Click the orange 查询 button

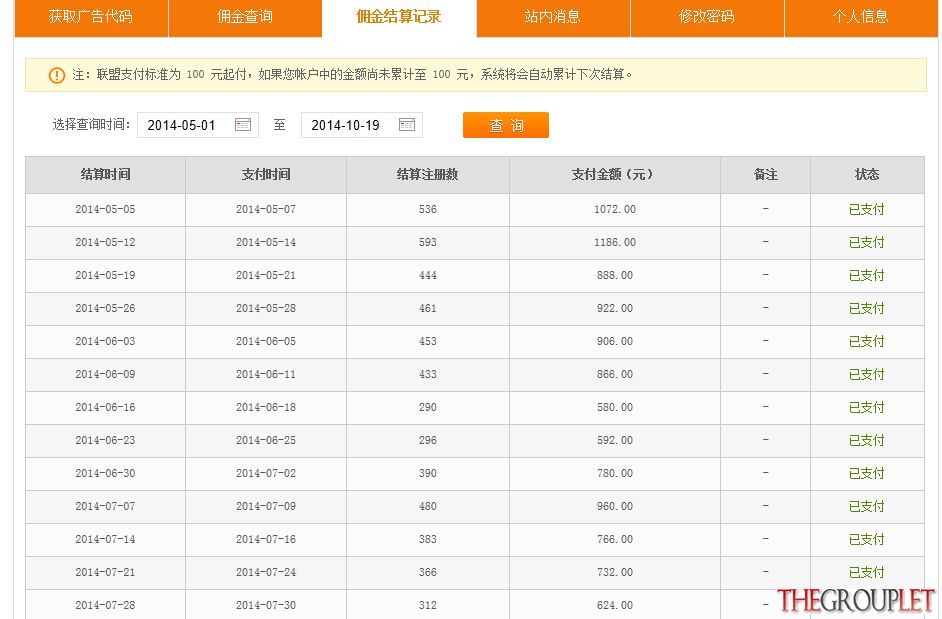click(506, 125)
